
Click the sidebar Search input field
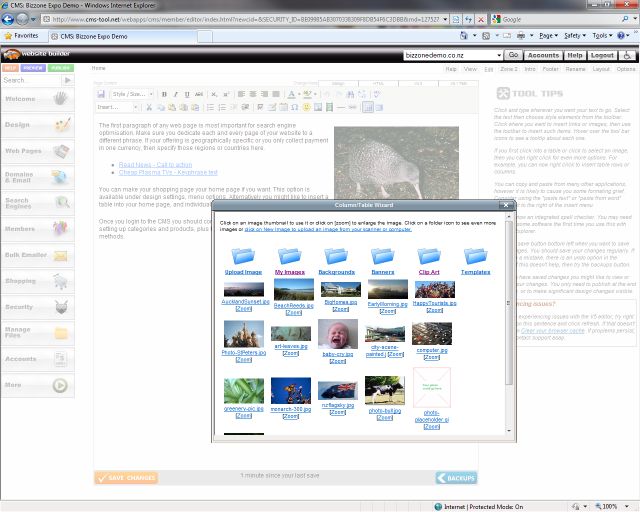pyautogui.click(x=30, y=80)
